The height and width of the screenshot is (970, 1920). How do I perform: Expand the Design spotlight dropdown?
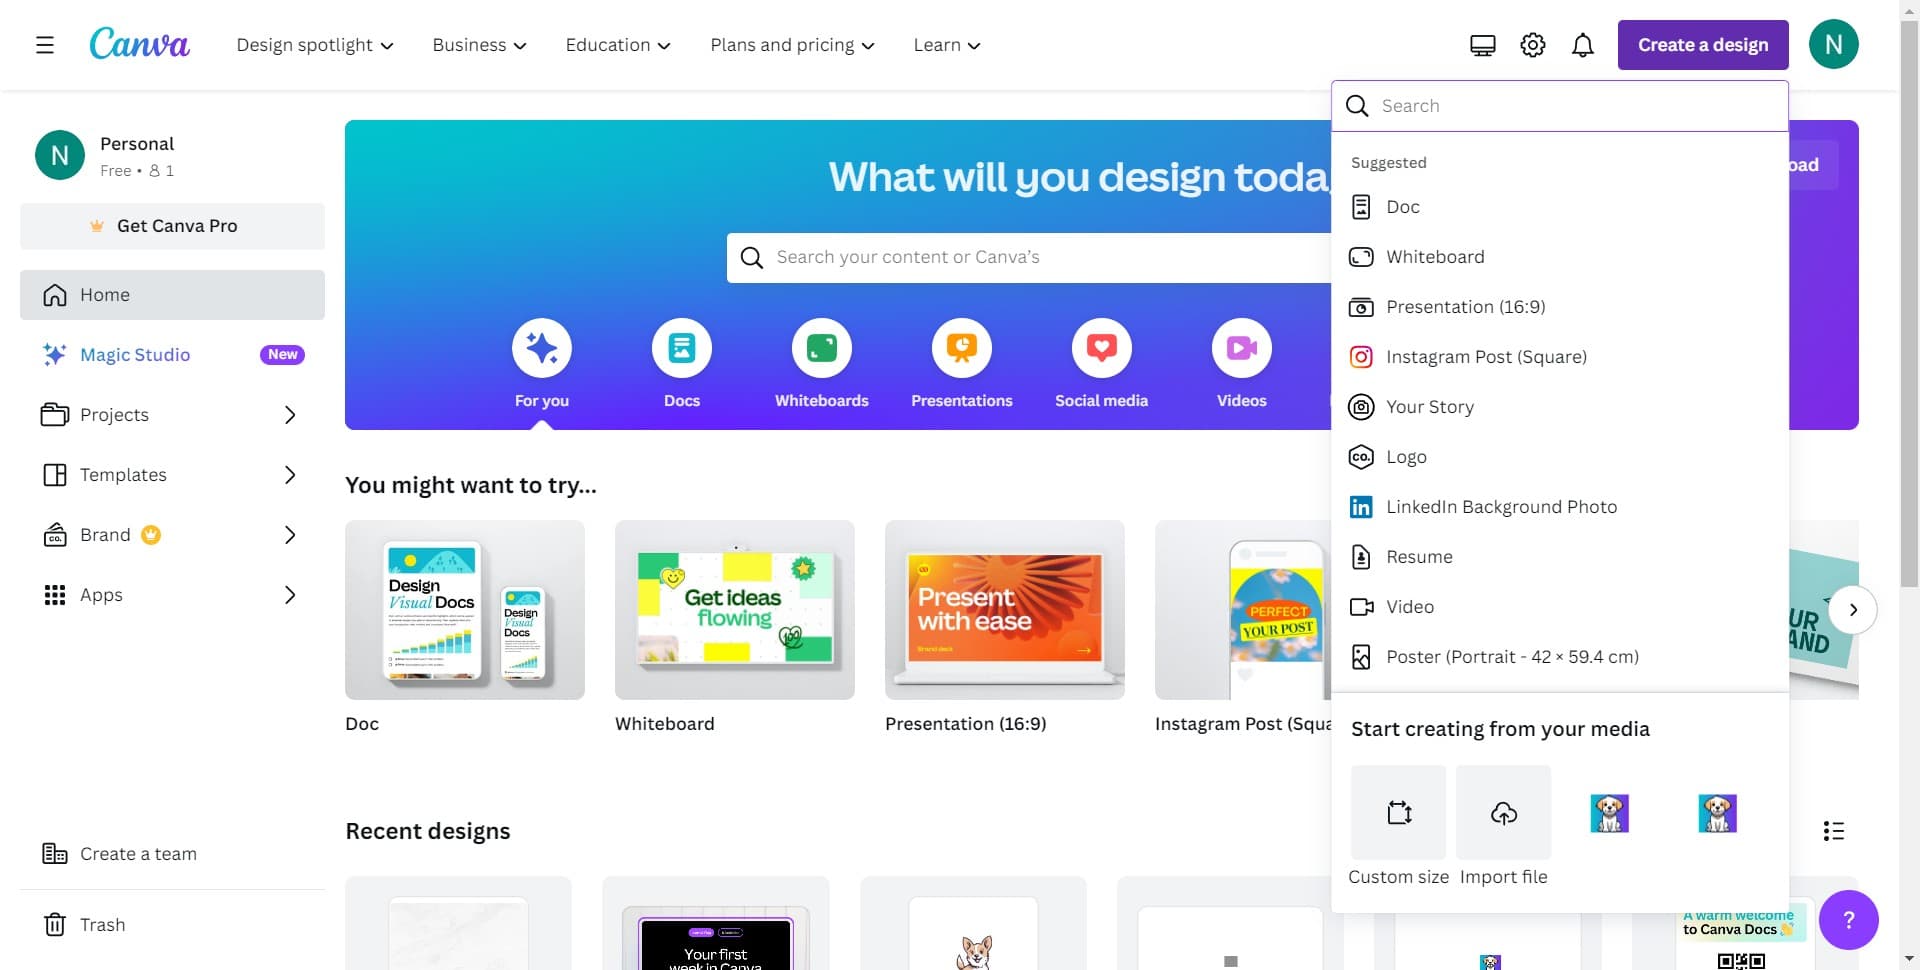click(315, 45)
